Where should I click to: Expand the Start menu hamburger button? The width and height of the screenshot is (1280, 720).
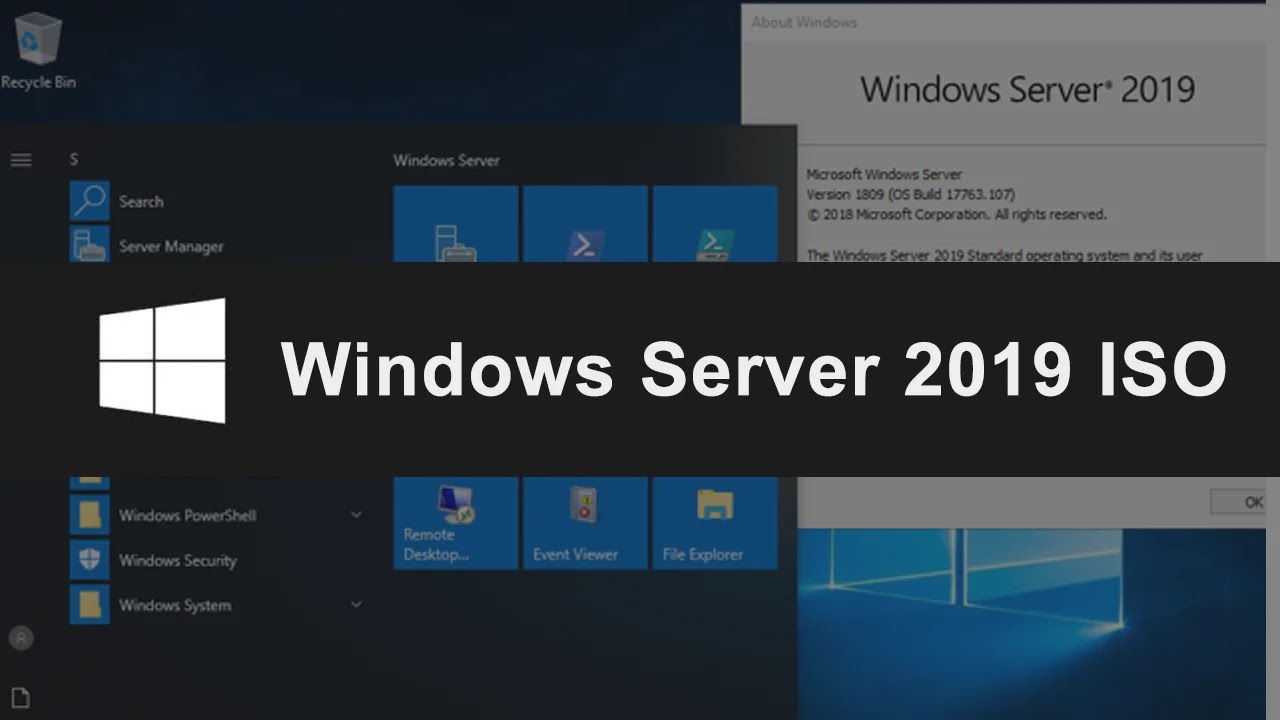coord(21,160)
